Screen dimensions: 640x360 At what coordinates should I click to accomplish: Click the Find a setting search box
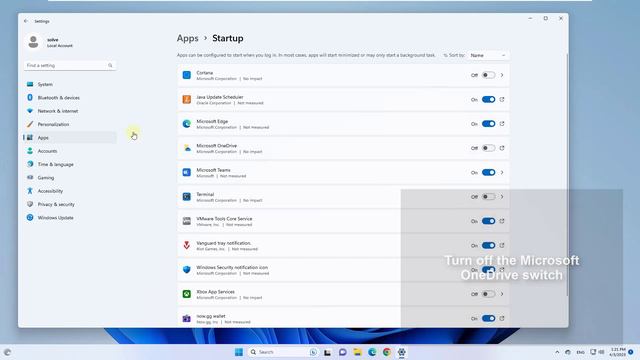coord(70,65)
